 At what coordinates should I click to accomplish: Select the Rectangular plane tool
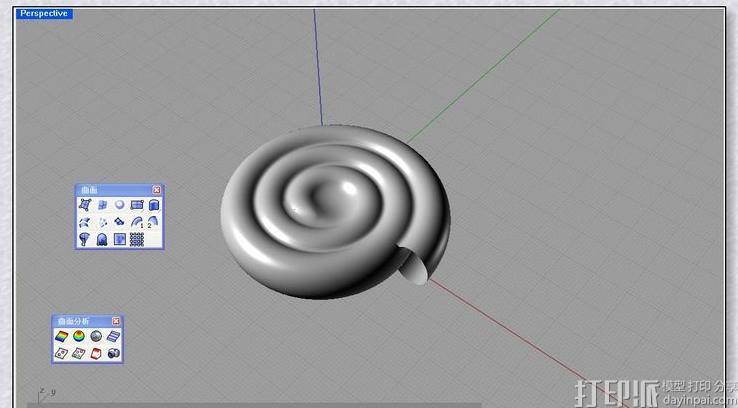coord(137,205)
